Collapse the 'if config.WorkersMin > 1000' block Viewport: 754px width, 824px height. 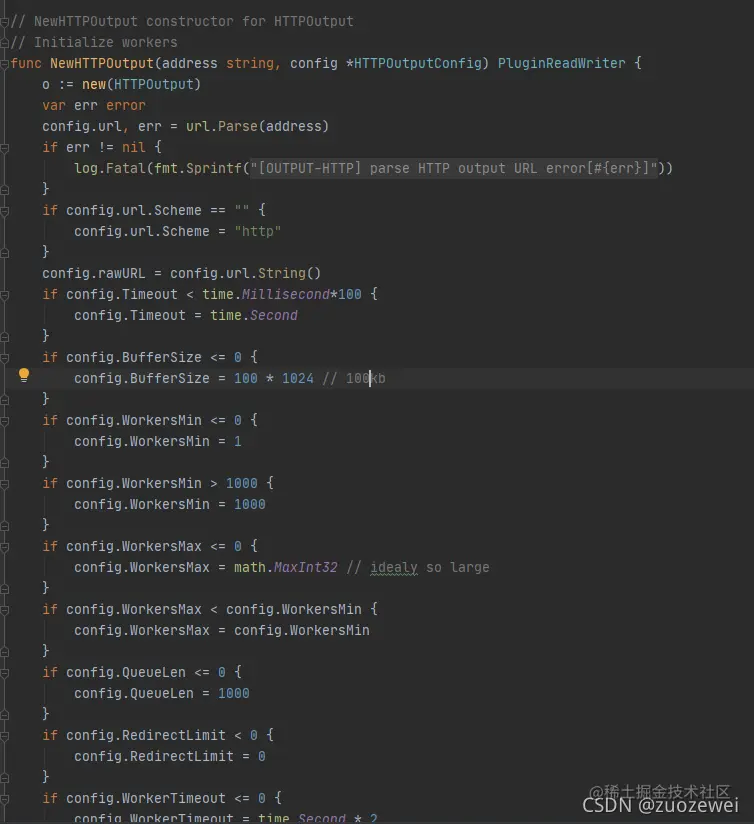pyautogui.click(x=5, y=485)
